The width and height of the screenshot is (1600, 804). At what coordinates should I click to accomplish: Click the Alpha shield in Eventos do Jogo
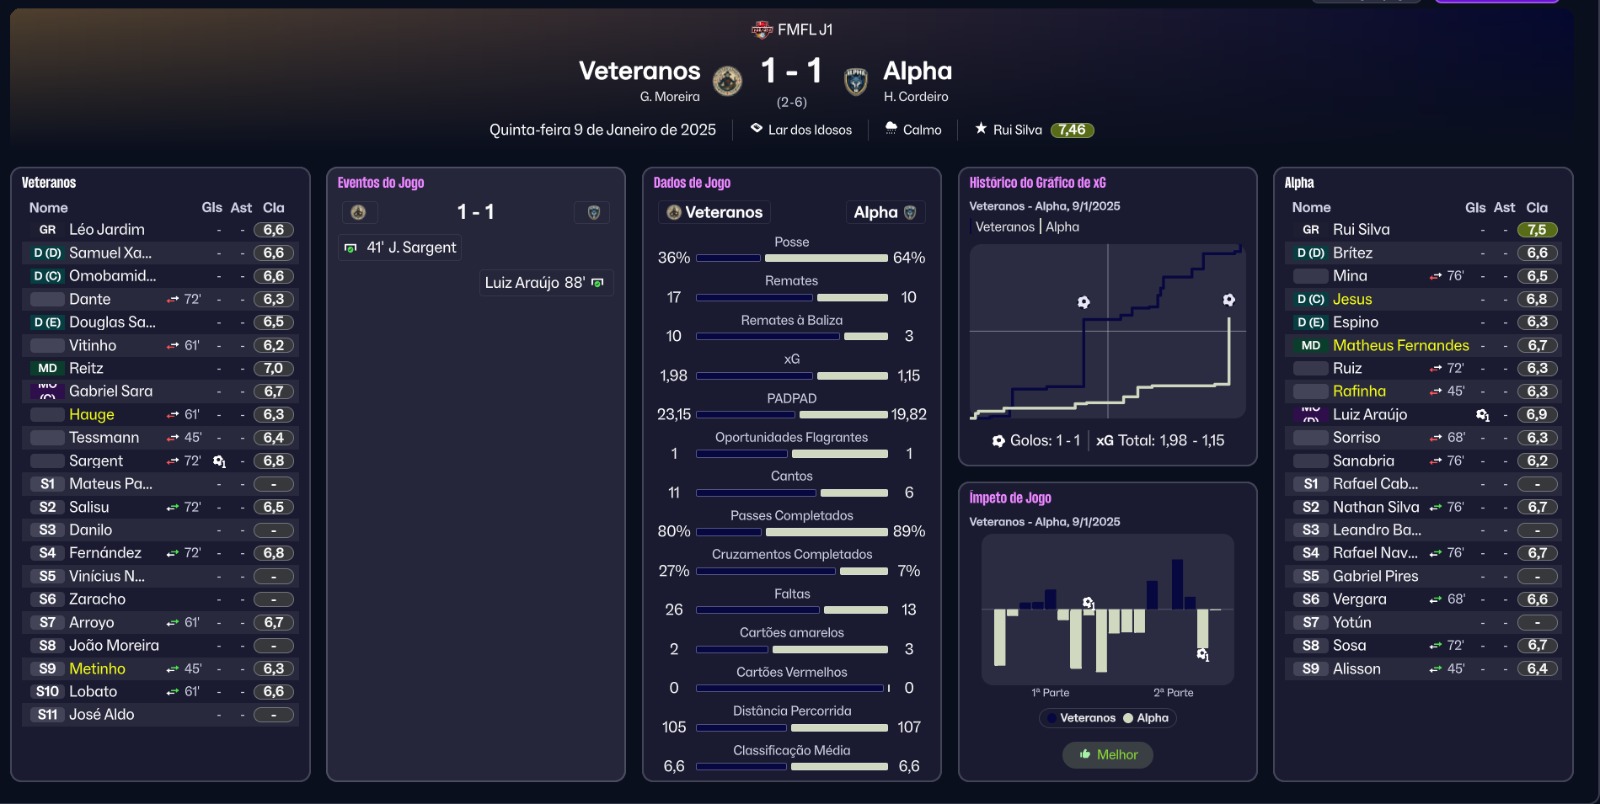pos(594,212)
